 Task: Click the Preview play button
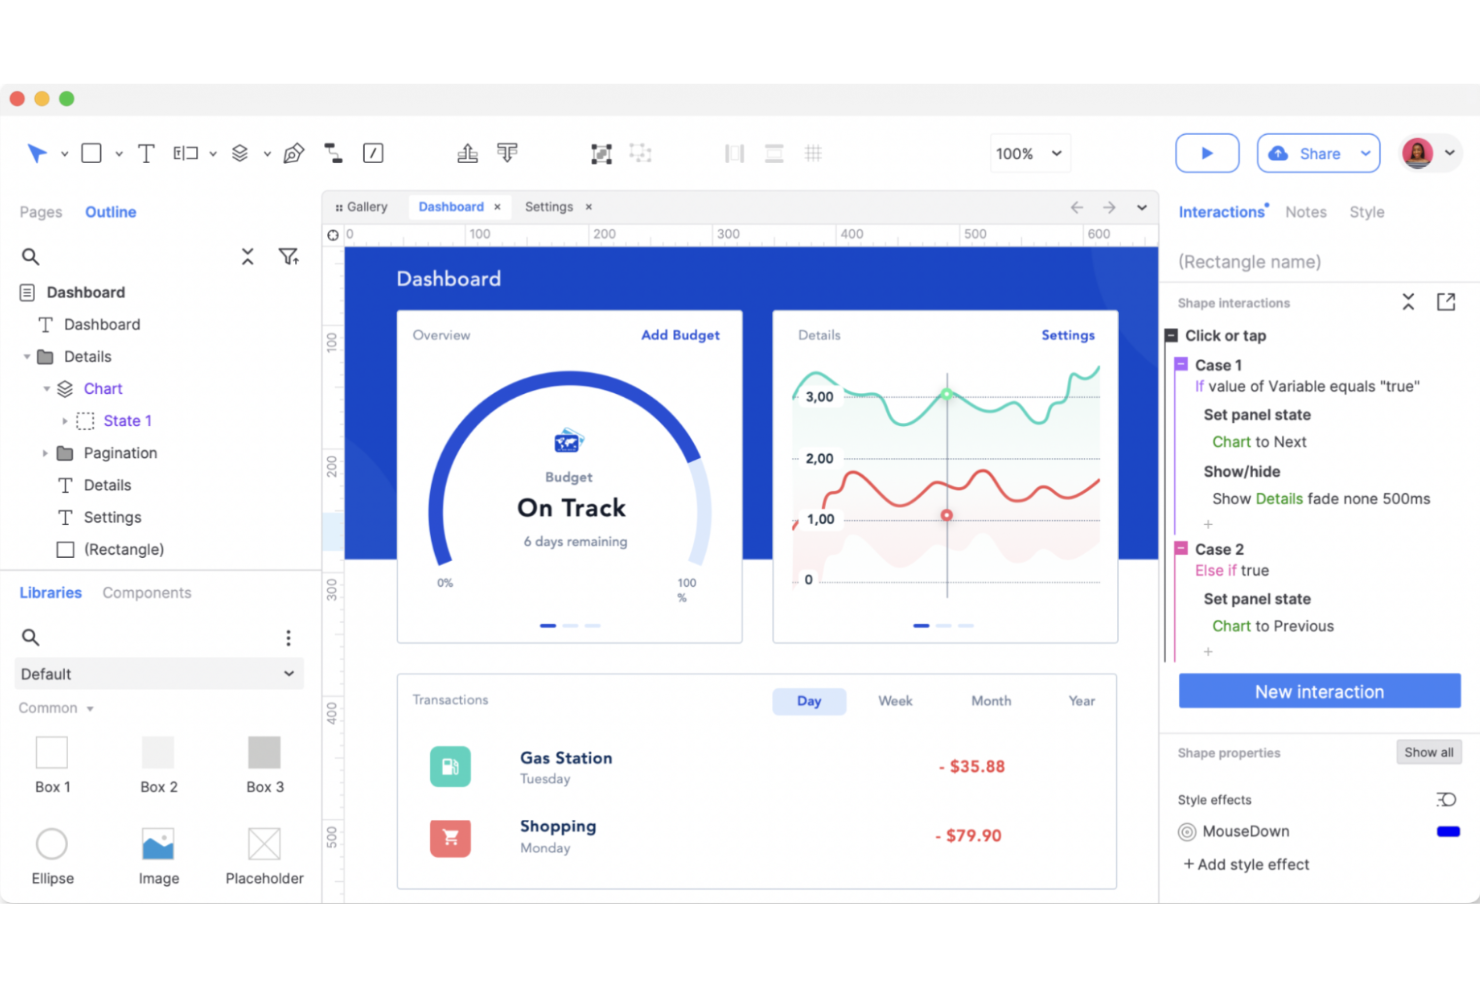[1207, 153]
